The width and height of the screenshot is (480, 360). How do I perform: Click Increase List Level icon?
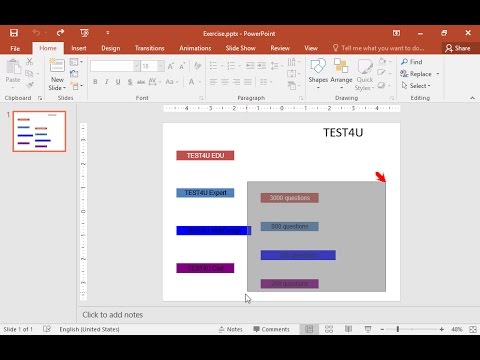click(262, 66)
